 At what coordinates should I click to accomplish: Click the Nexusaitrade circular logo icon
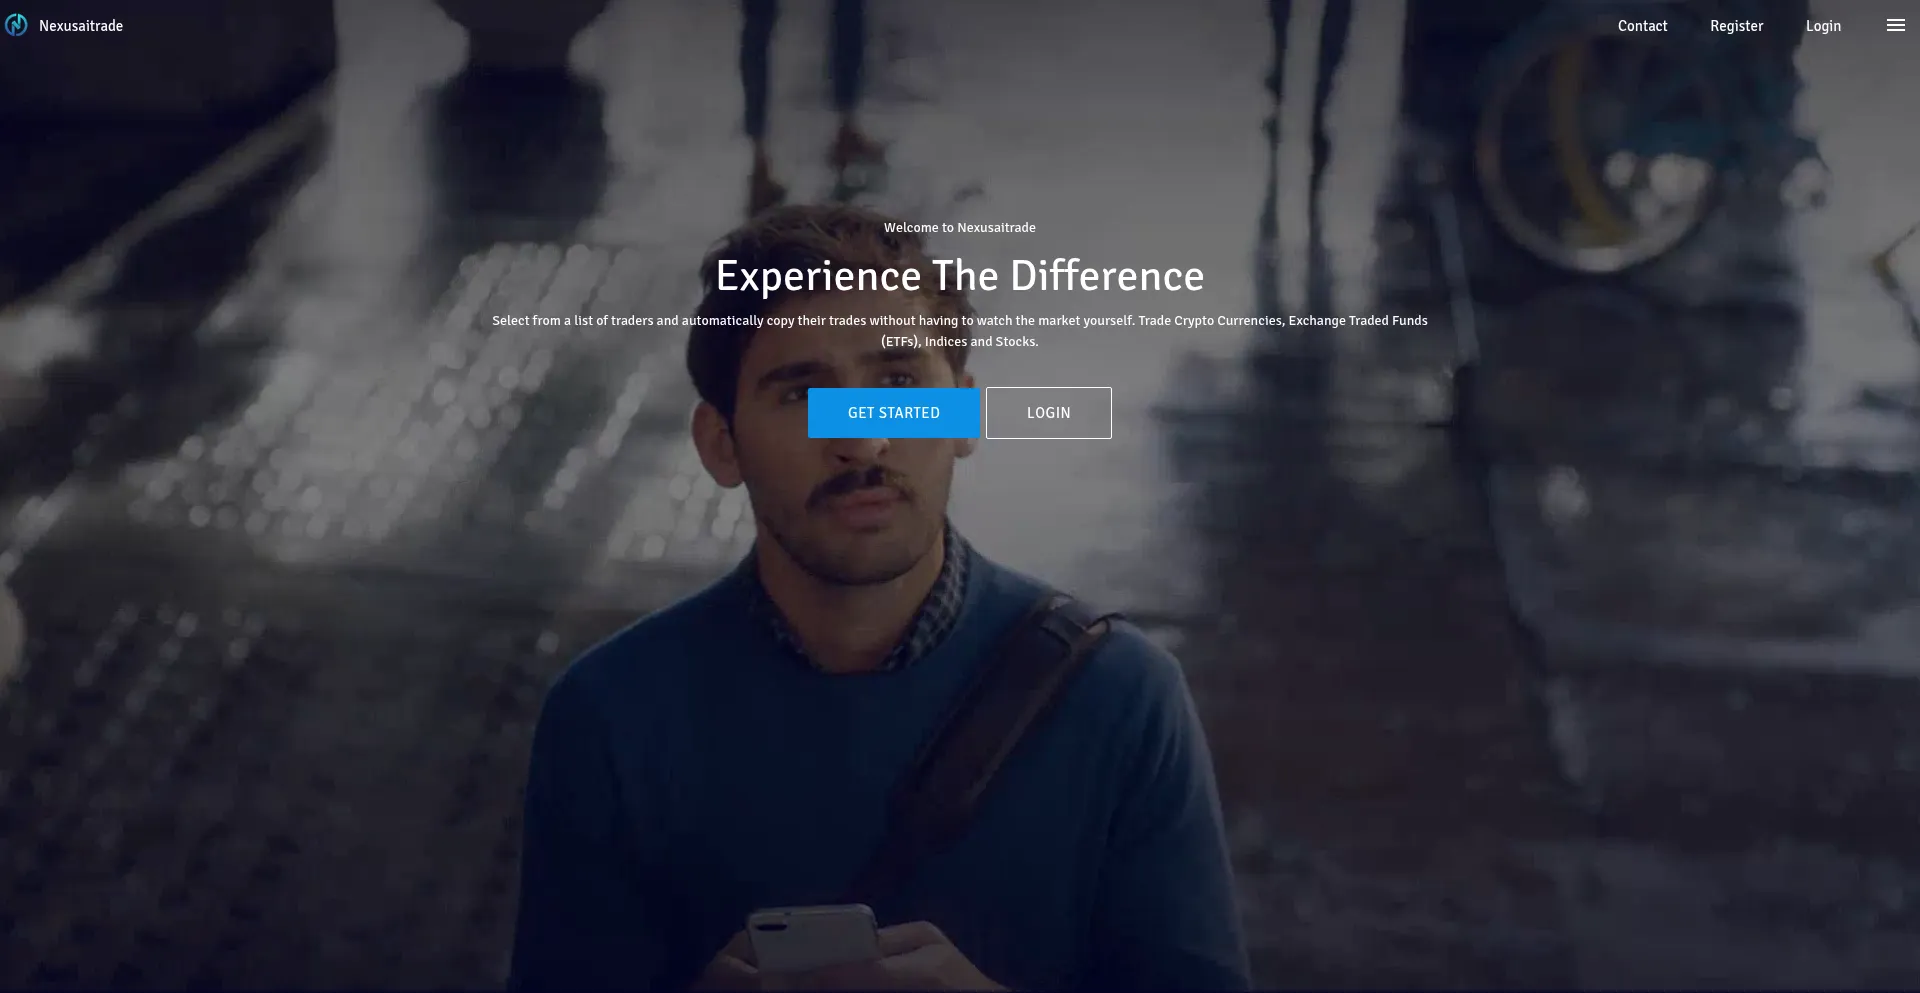(x=16, y=25)
